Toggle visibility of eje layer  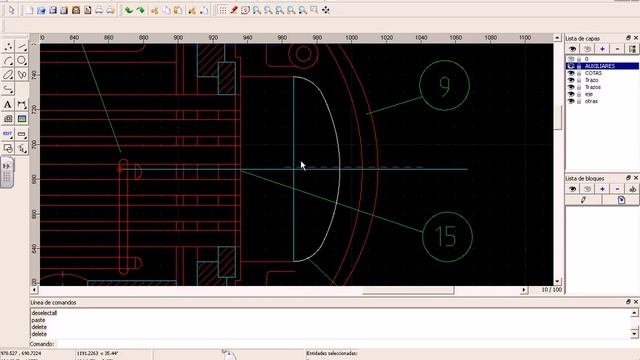571,94
